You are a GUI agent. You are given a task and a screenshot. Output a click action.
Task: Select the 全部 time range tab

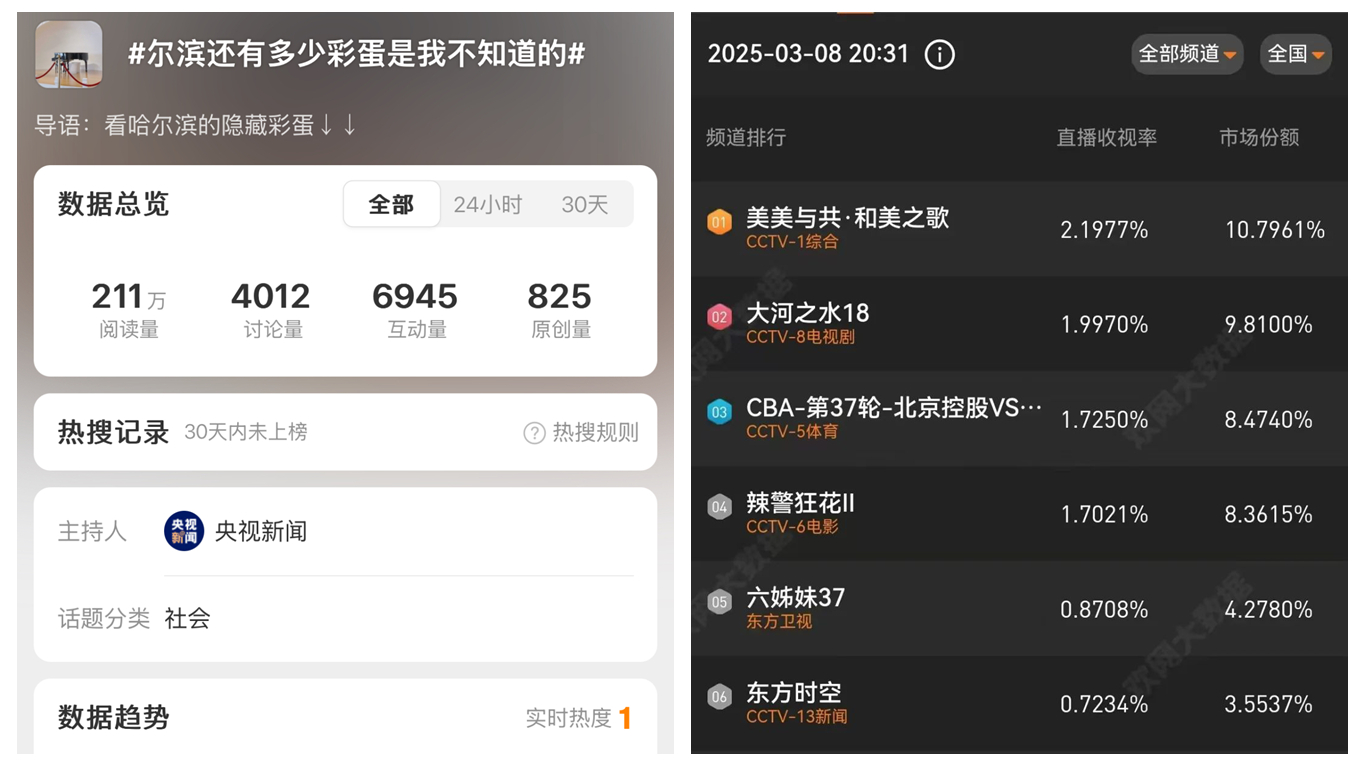tap(391, 205)
